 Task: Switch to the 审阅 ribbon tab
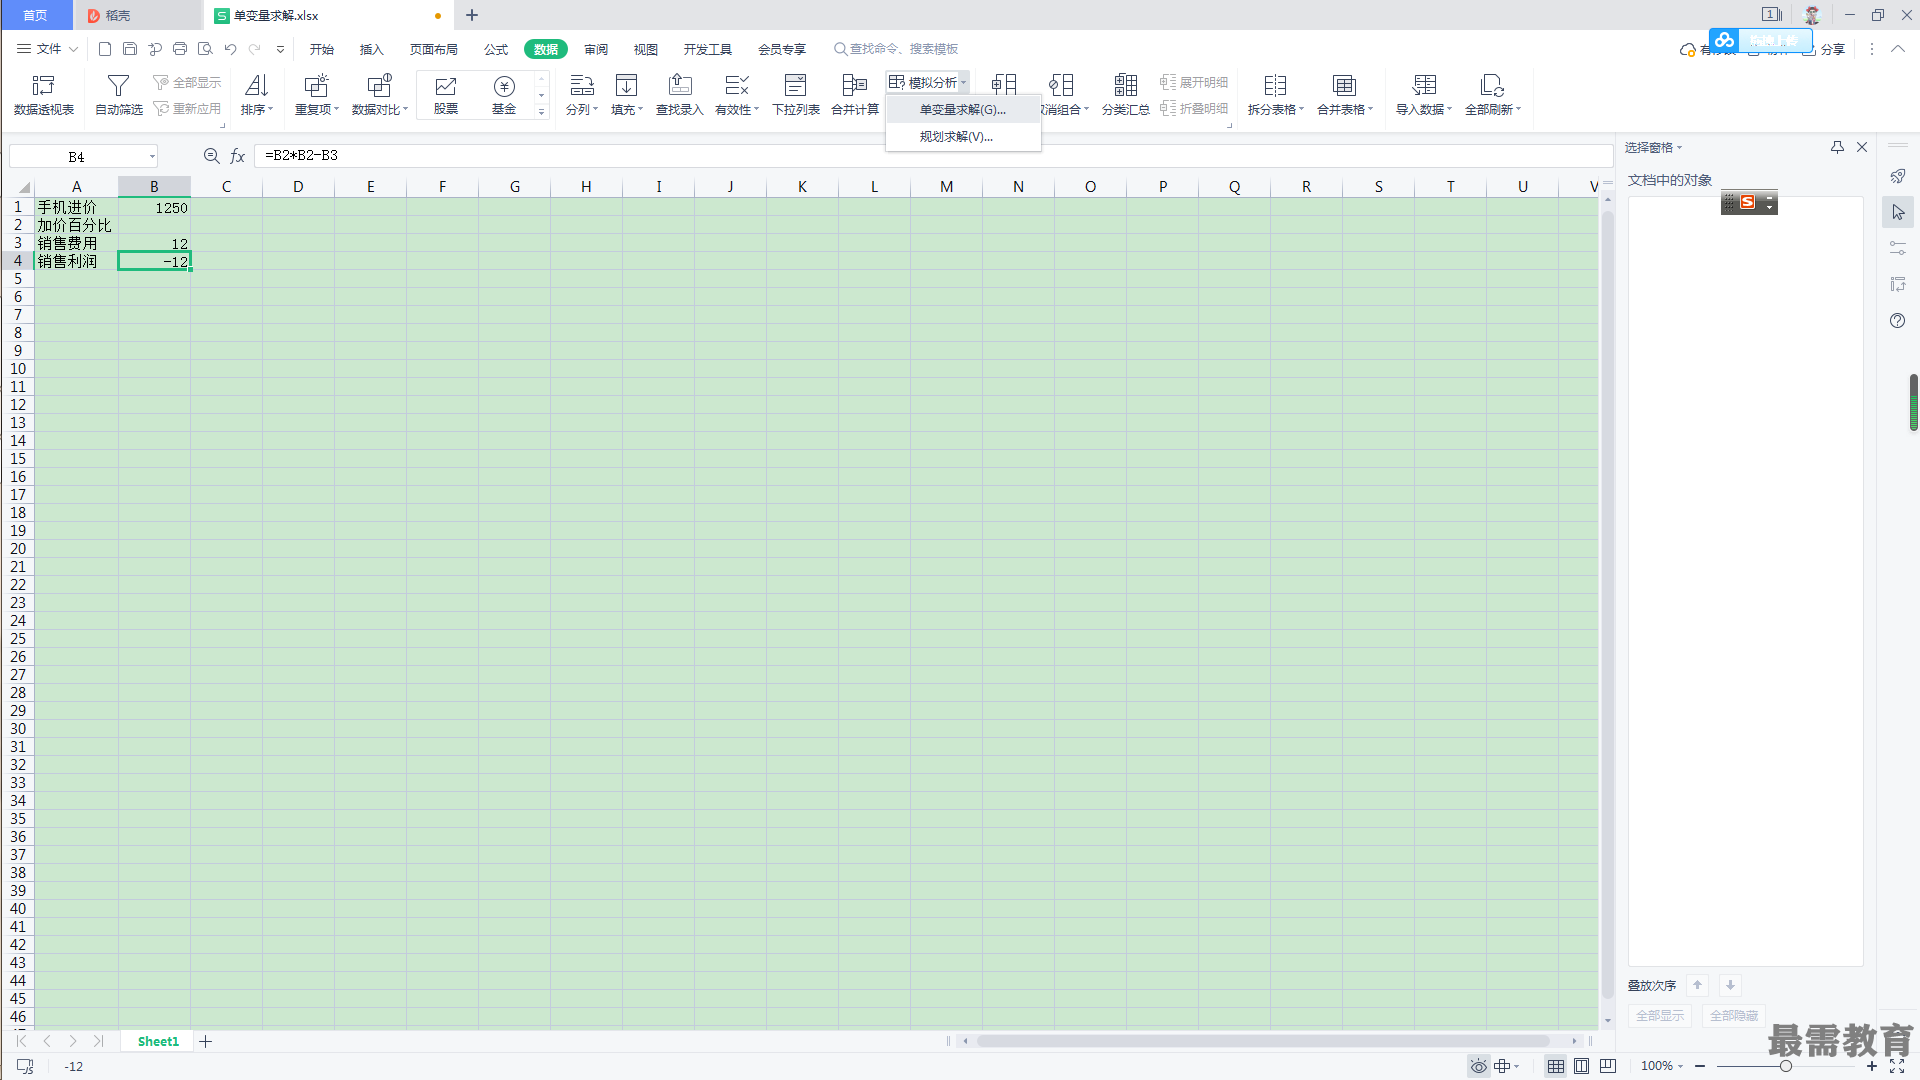coord(596,49)
